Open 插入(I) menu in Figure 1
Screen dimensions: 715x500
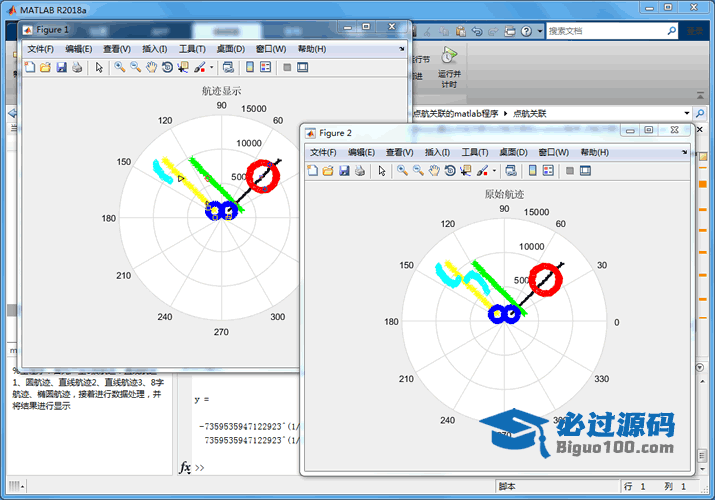tap(155, 49)
